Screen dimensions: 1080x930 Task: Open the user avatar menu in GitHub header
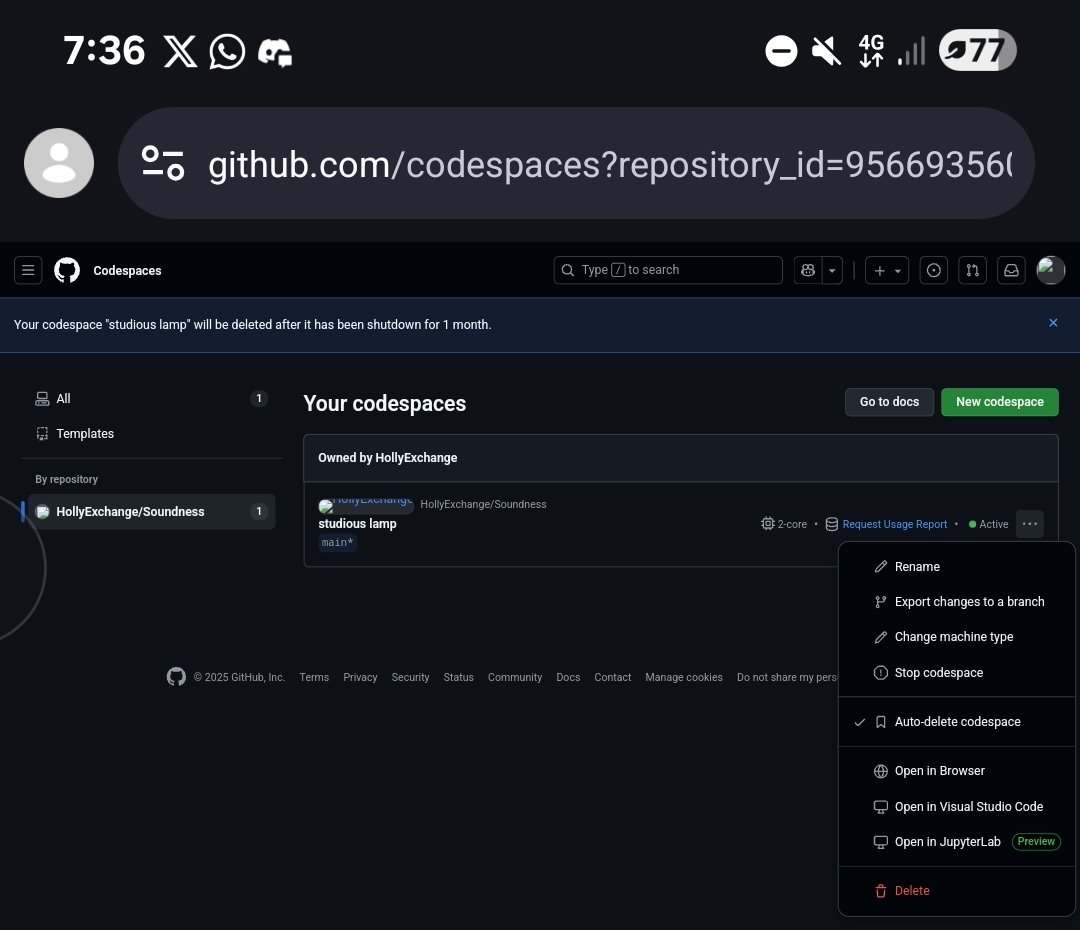pyautogui.click(x=1050, y=270)
